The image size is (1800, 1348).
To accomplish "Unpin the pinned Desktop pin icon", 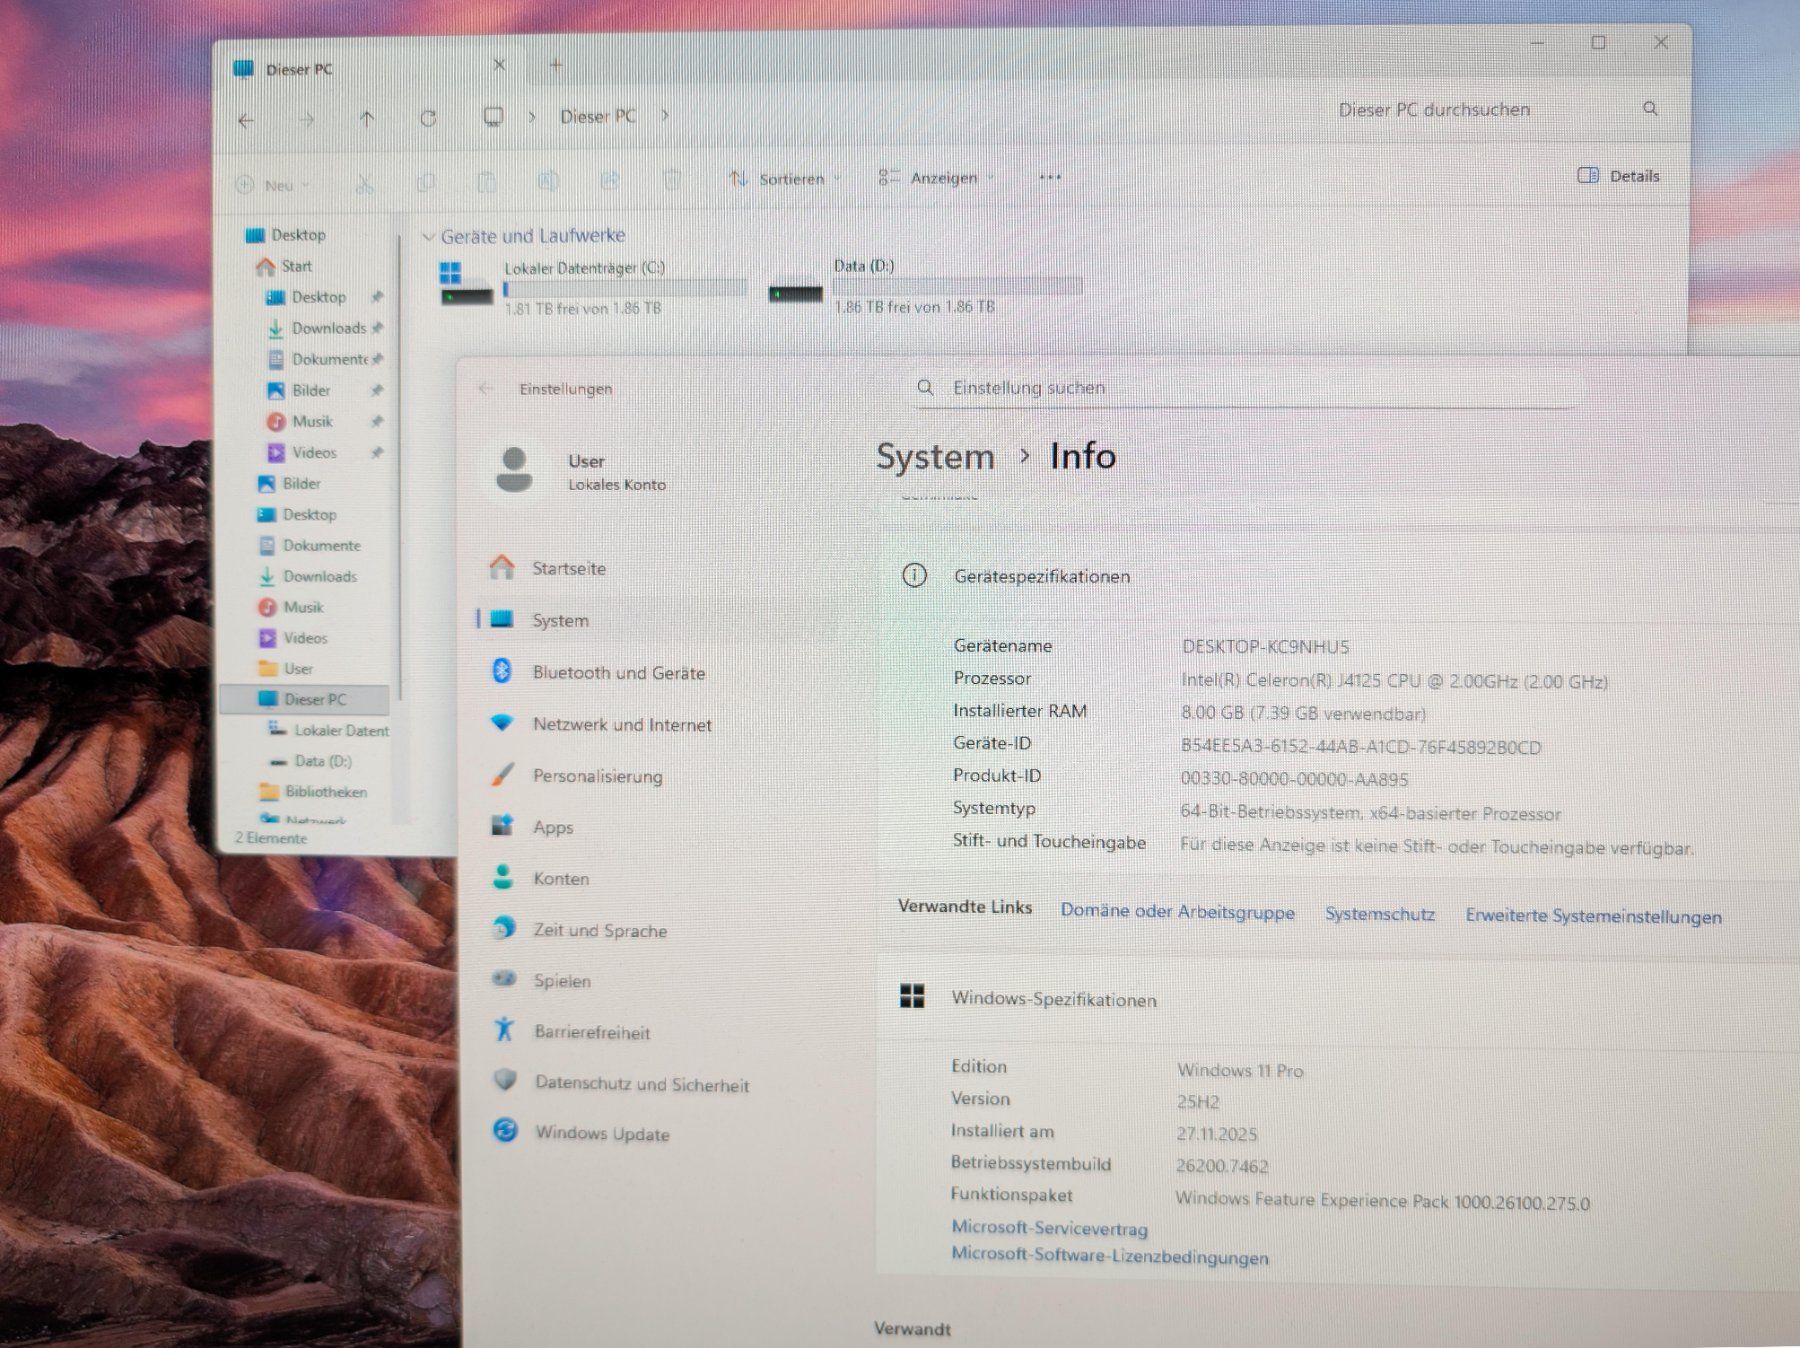I will [377, 297].
